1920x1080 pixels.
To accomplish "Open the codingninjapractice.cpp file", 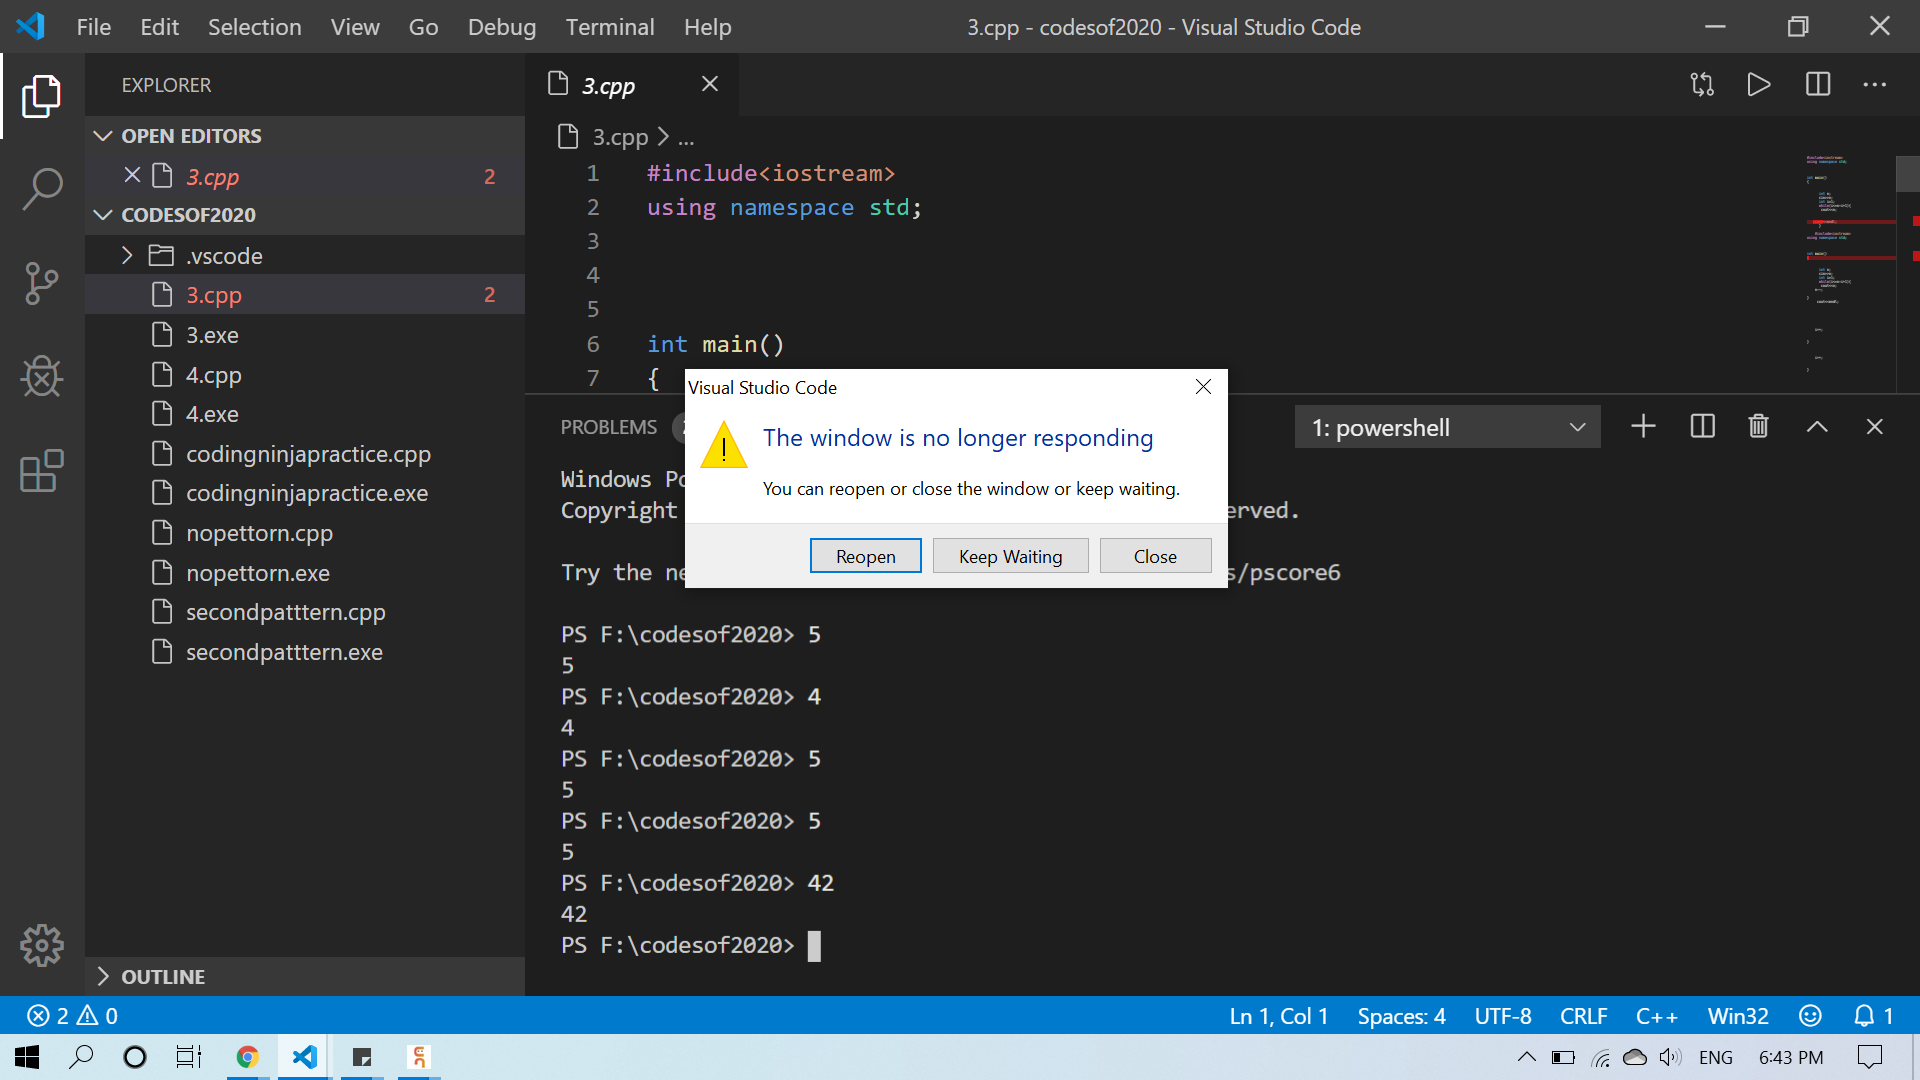I will [x=308, y=454].
